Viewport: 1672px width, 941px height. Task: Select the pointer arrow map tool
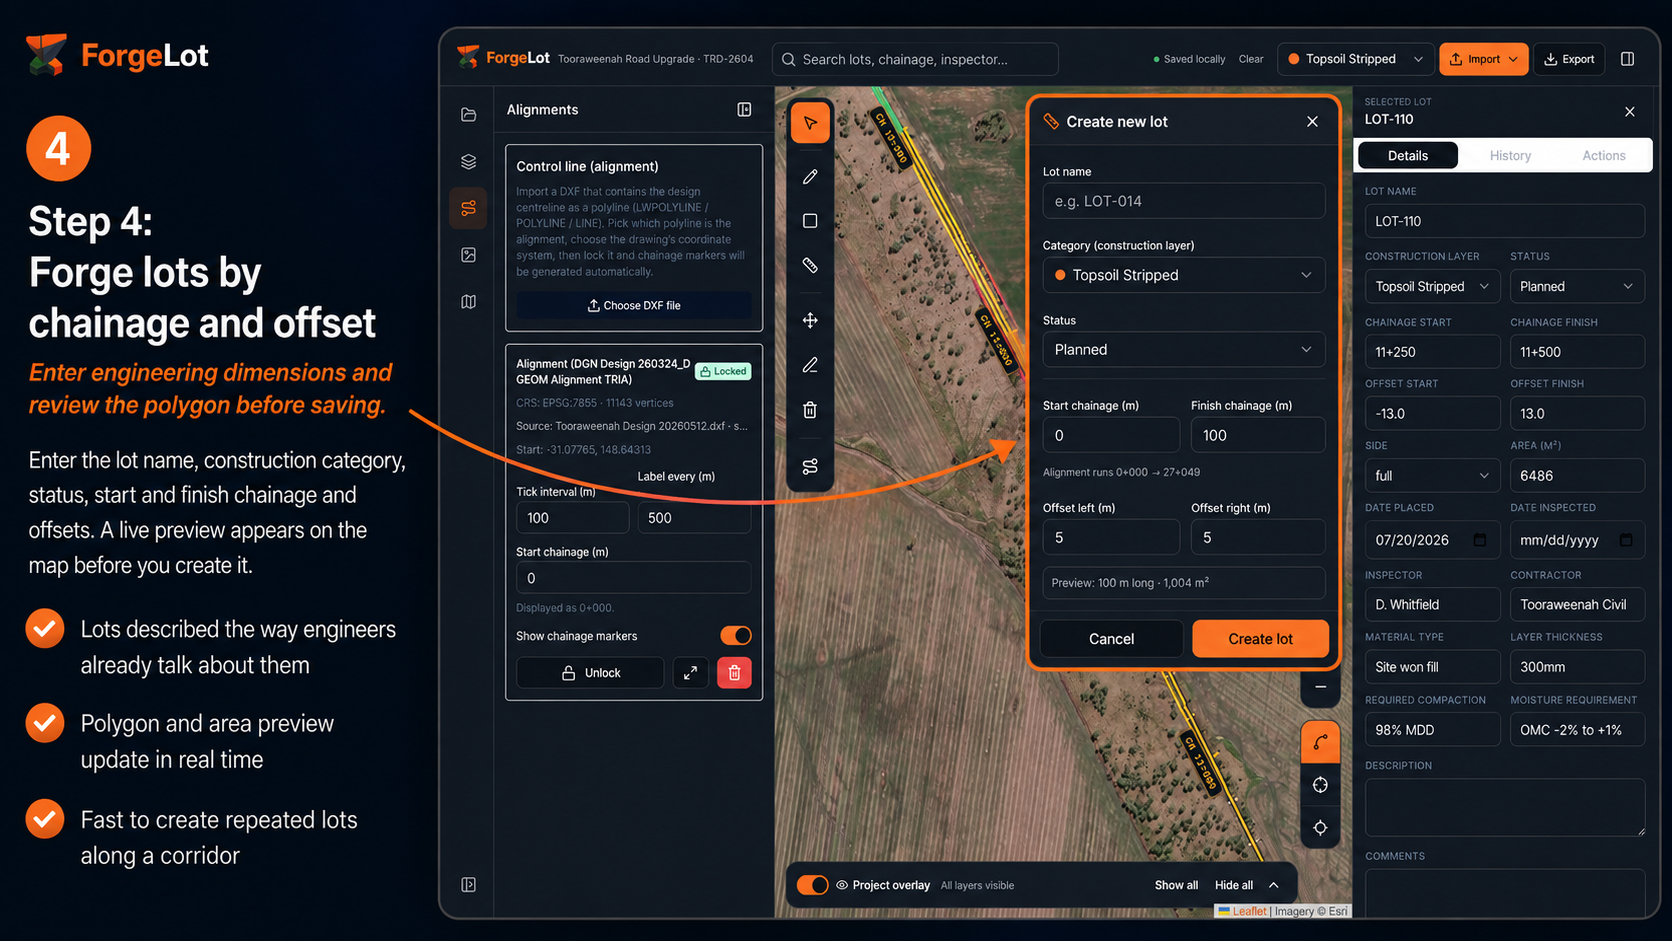click(810, 123)
